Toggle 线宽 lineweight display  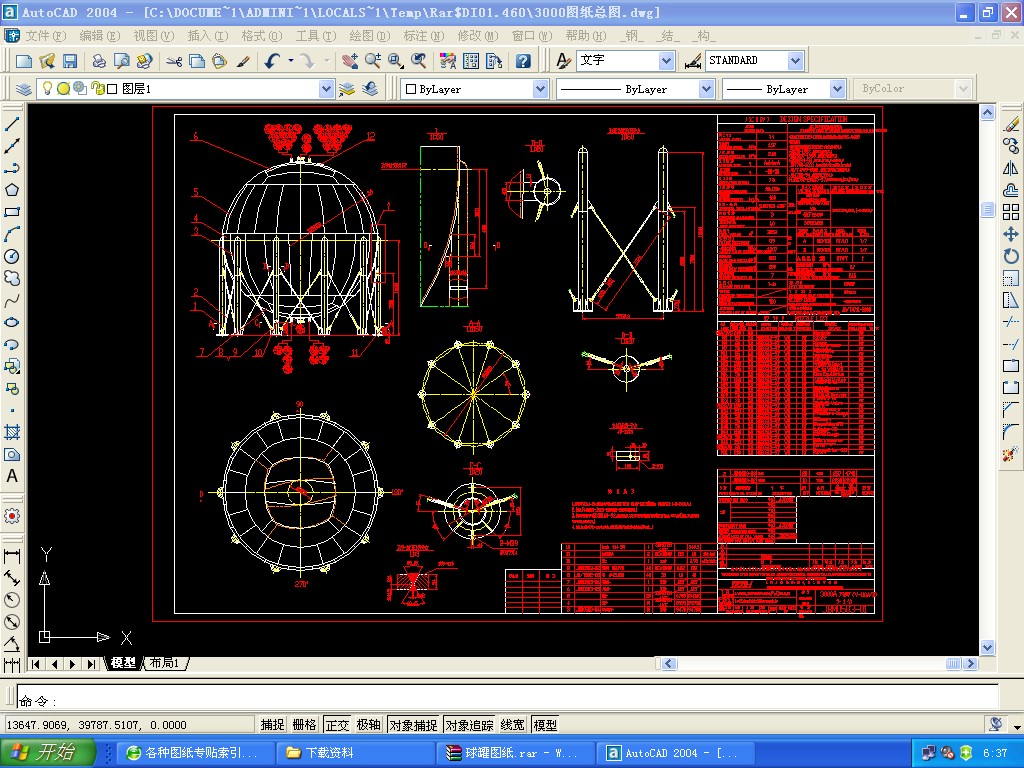pos(513,725)
